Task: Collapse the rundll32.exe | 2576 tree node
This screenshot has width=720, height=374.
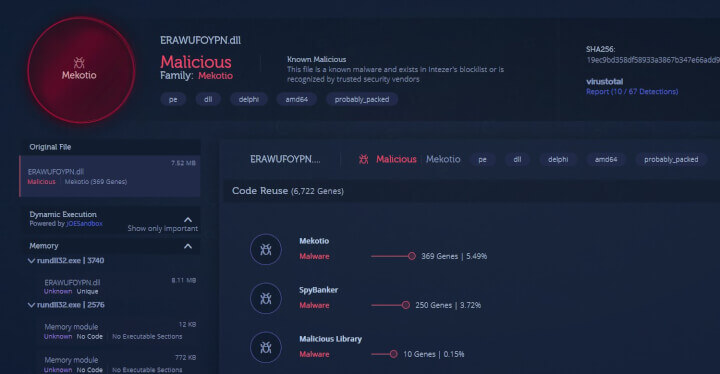Action: pos(31,305)
